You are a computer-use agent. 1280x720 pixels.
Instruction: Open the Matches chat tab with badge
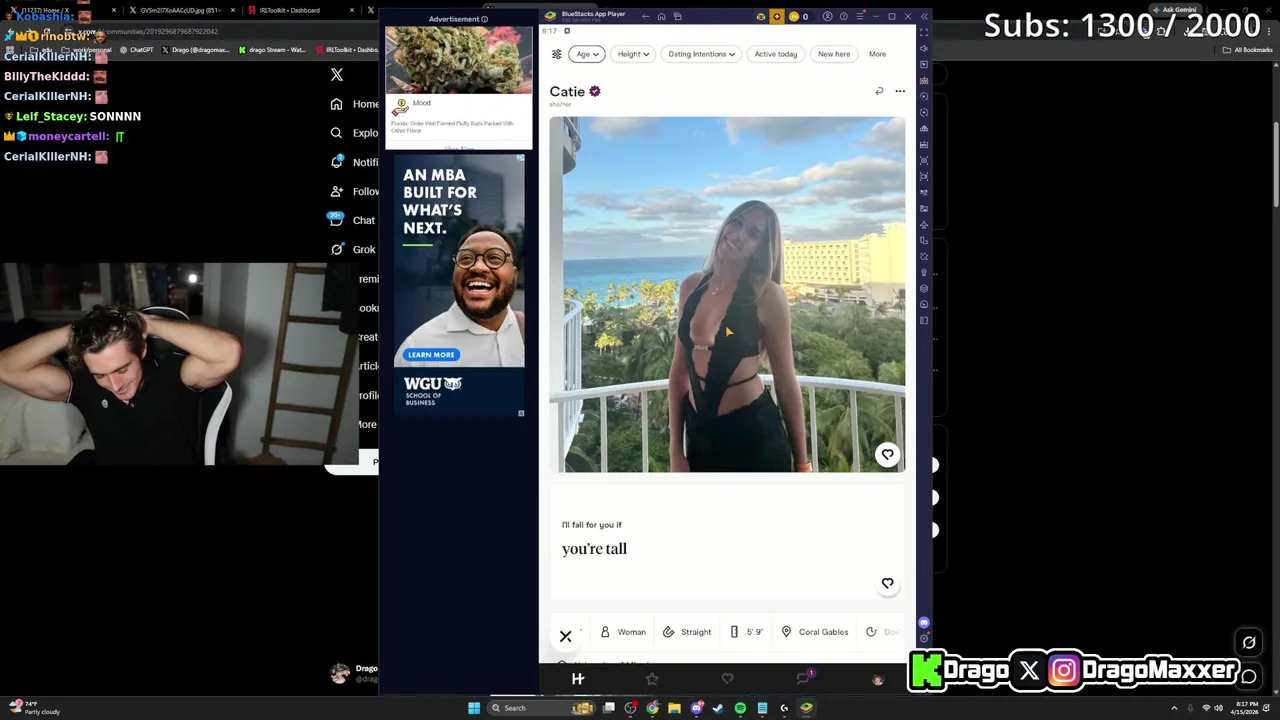pyautogui.click(x=803, y=678)
